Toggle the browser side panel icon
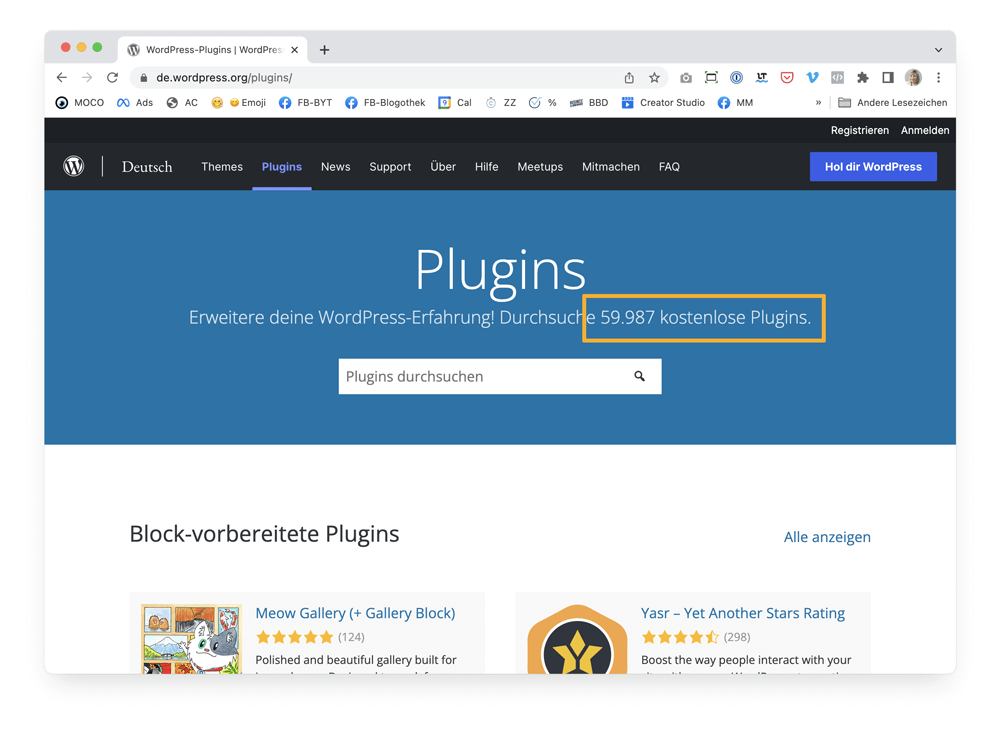Screen dimensions: 1000x732 pos(888,78)
